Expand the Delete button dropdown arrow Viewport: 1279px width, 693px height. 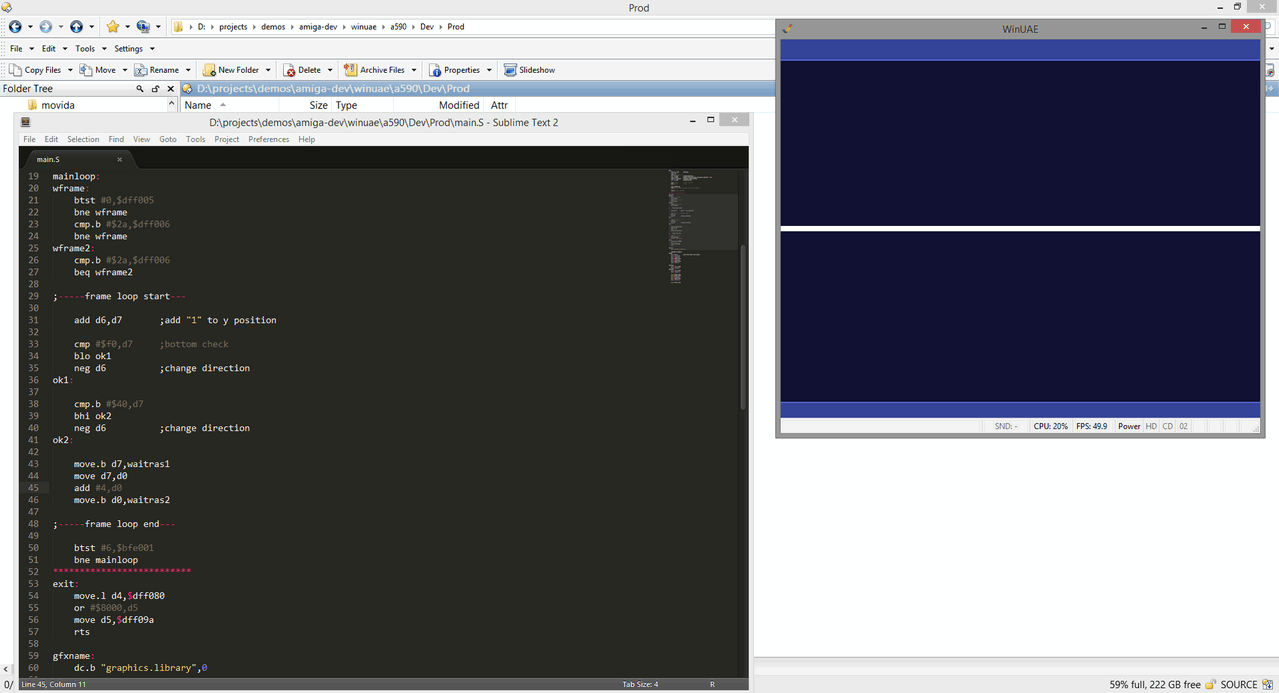click(x=330, y=70)
